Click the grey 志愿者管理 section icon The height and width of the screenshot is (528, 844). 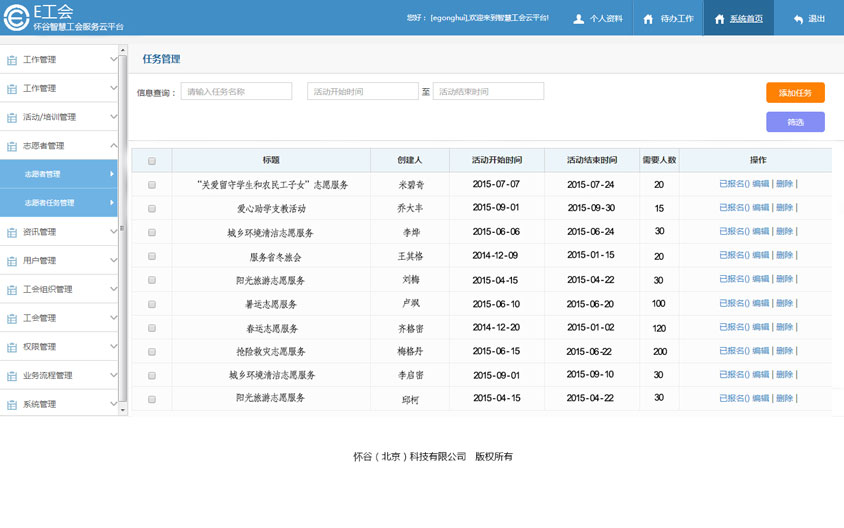[x=12, y=146]
